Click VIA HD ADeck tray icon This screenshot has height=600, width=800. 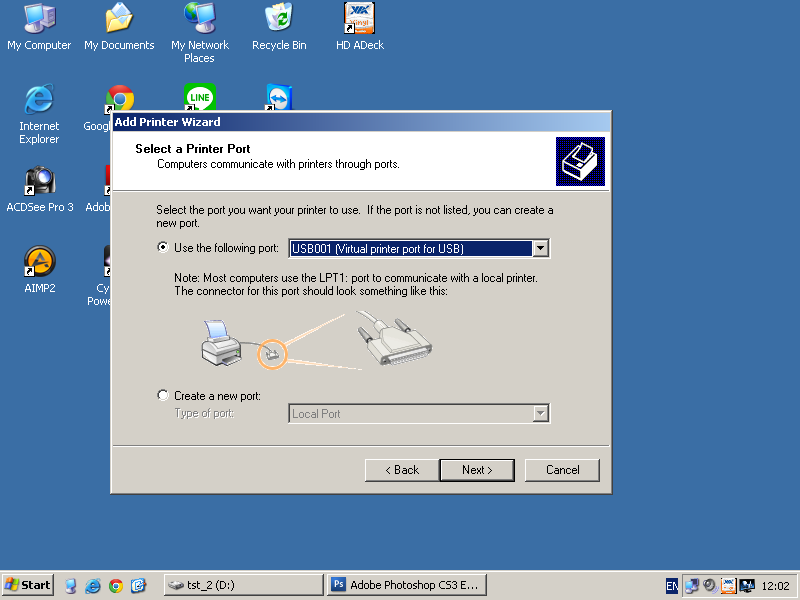point(728,585)
